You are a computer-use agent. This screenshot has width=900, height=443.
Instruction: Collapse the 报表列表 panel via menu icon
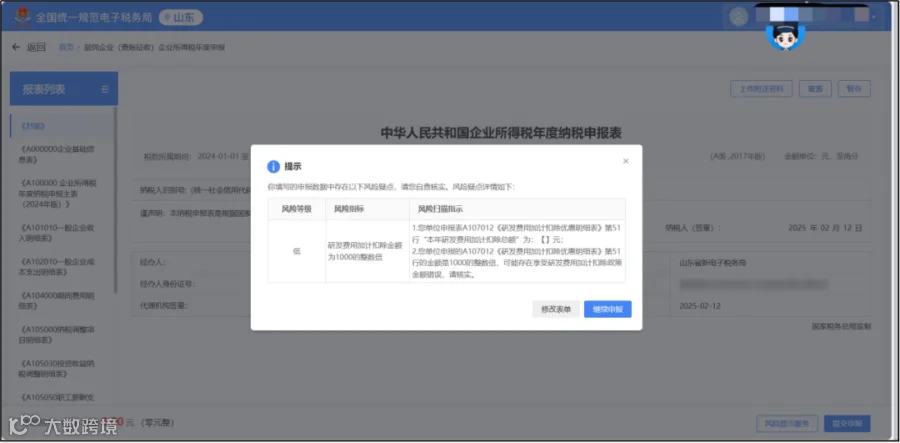105,89
